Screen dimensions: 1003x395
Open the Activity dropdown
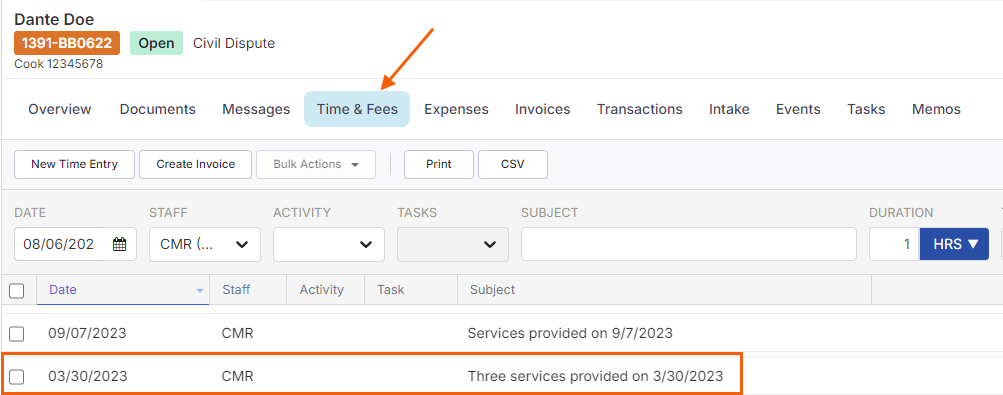[329, 244]
